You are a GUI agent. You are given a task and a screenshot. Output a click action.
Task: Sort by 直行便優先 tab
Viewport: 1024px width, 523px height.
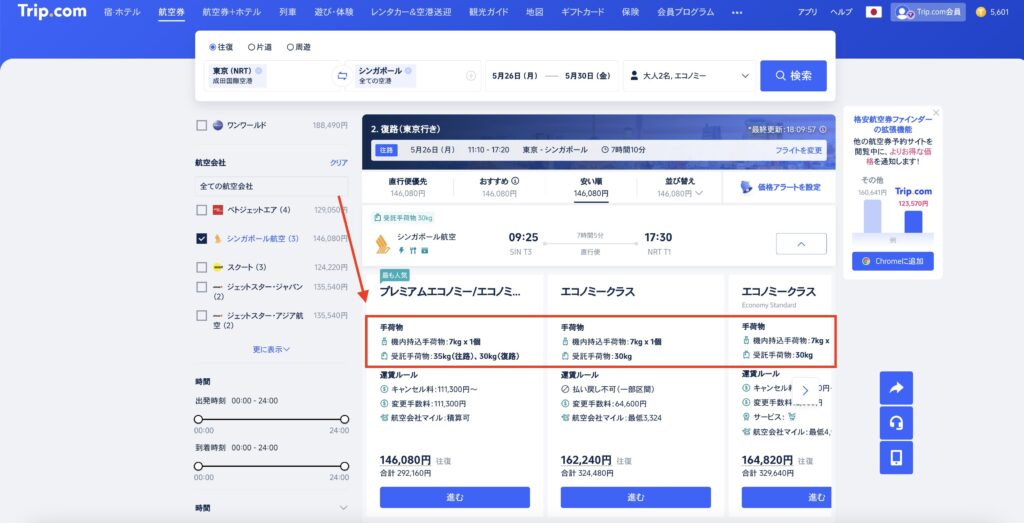pos(408,187)
